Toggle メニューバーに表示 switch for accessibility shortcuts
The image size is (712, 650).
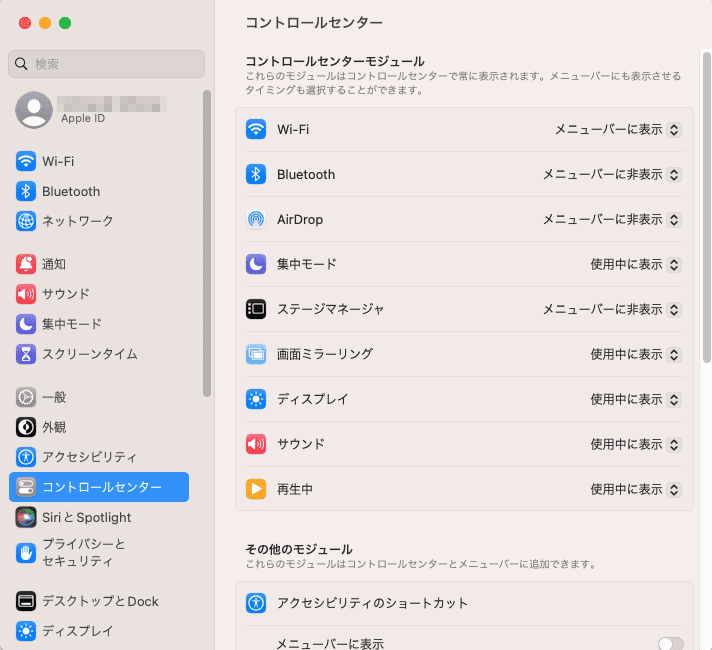coord(671,644)
